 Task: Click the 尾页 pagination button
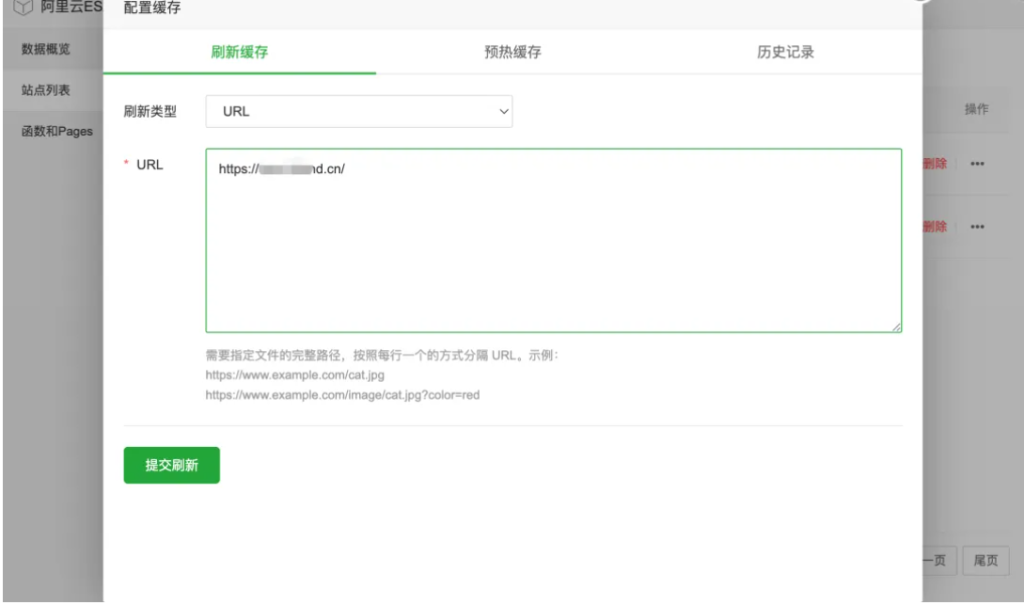point(985,561)
